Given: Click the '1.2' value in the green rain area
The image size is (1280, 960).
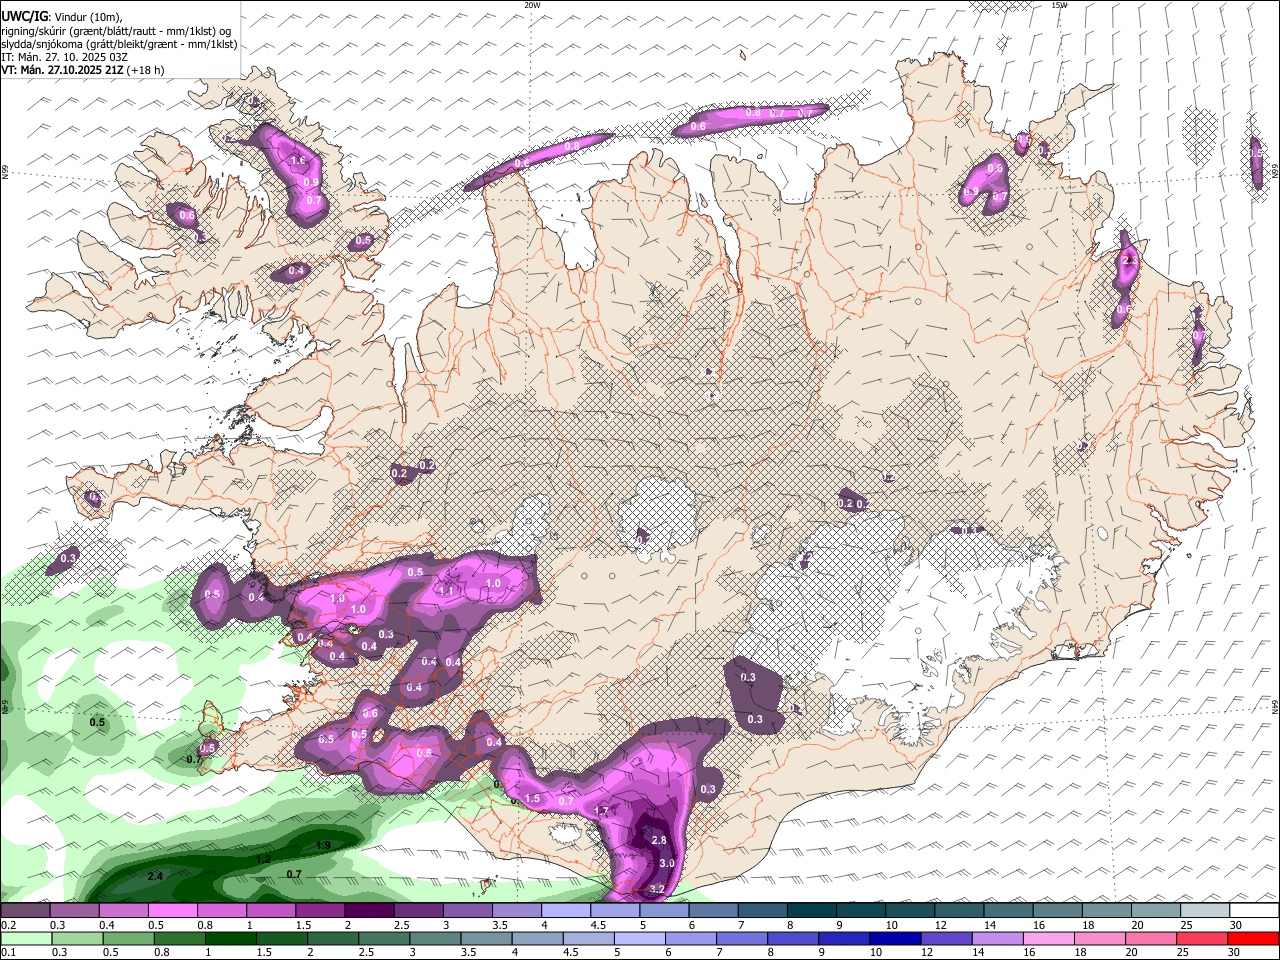Looking at the screenshot, I should 264,858.
